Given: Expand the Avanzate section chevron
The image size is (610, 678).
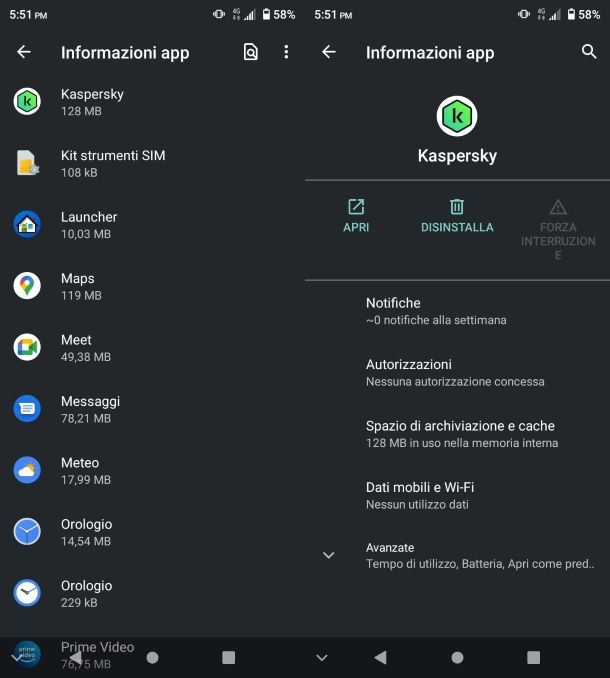Looking at the screenshot, I should [x=329, y=555].
